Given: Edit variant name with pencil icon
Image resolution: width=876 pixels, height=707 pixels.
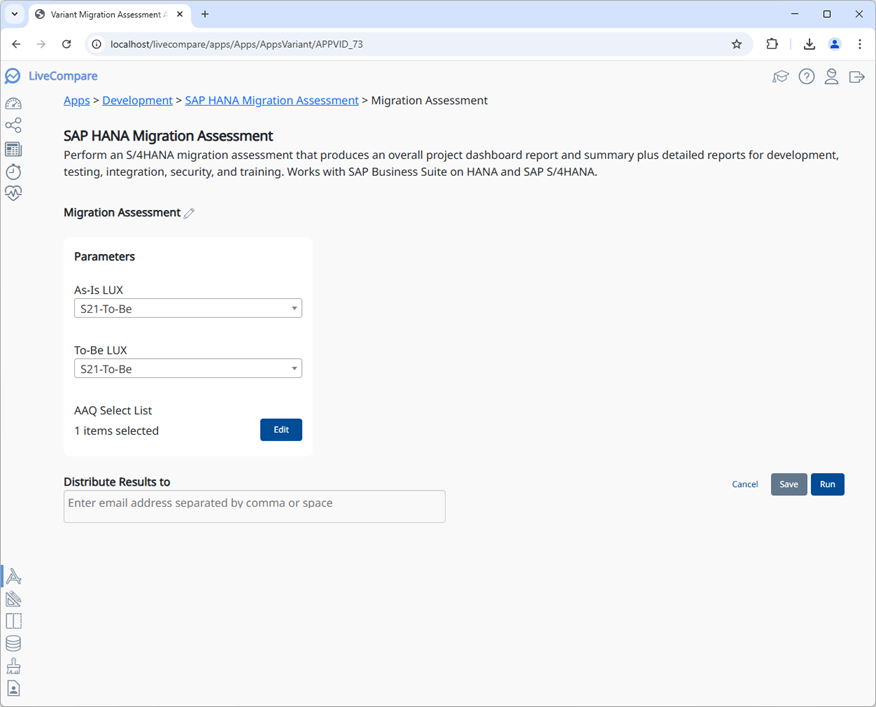Looking at the screenshot, I should pos(189,213).
